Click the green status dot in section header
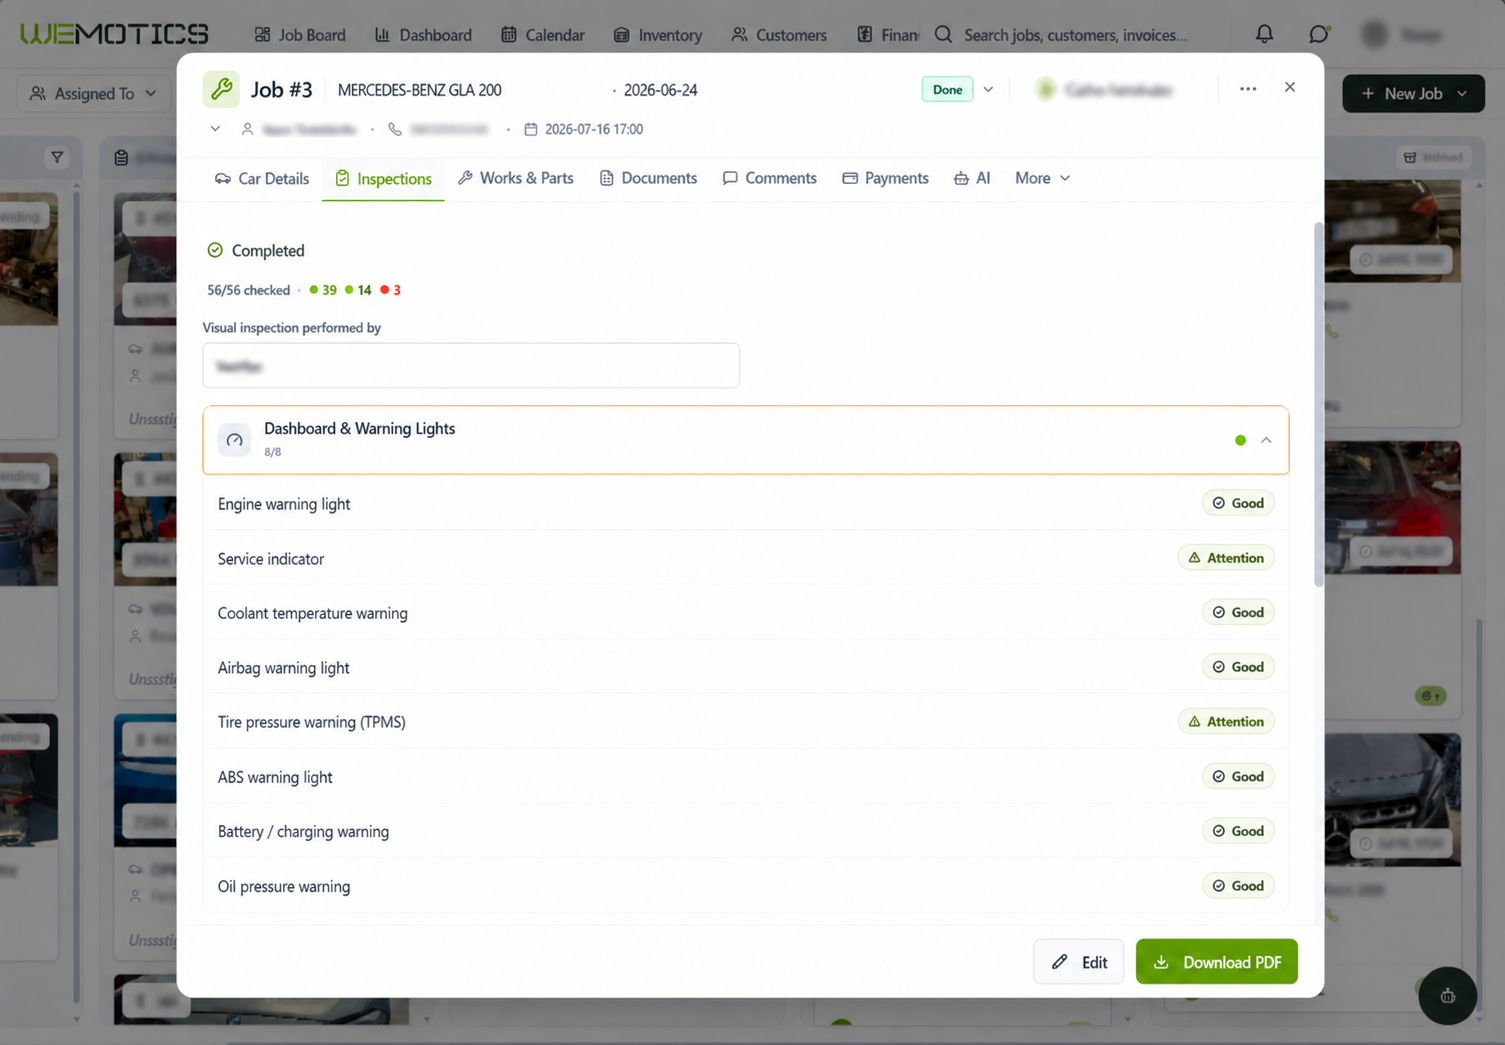 [x=1240, y=440]
